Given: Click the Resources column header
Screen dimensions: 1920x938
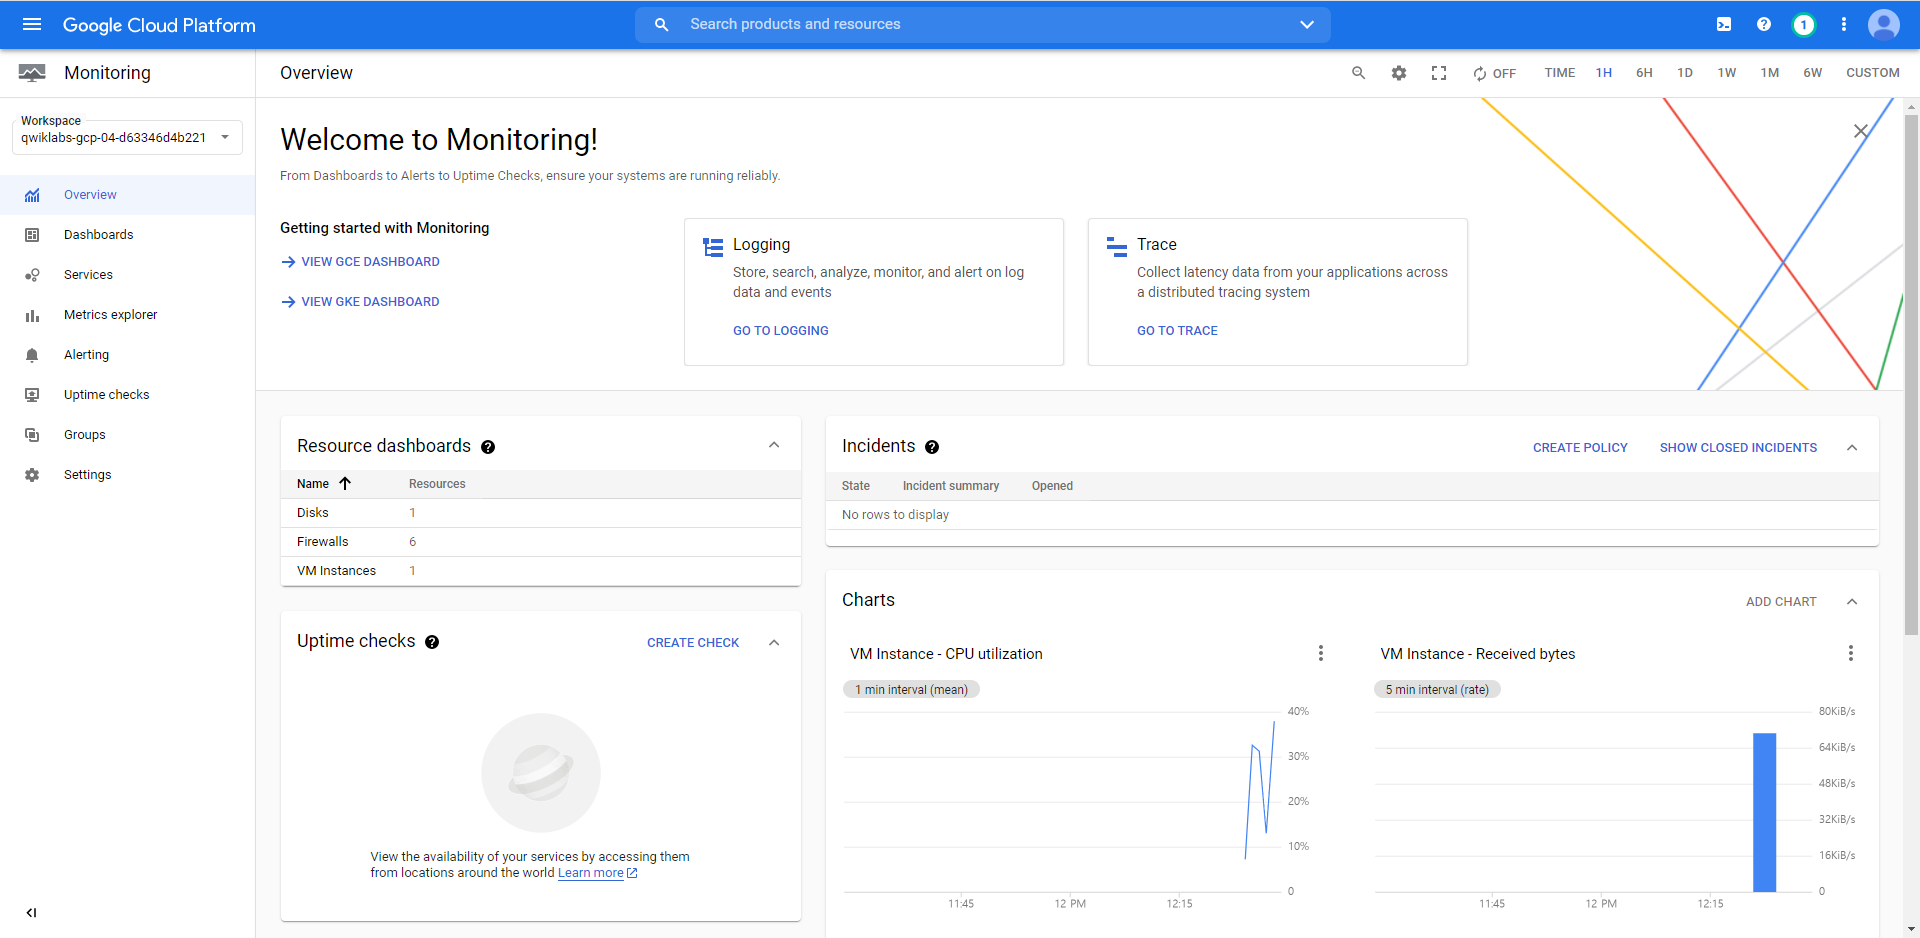Looking at the screenshot, I should click(x=437, y=484).
